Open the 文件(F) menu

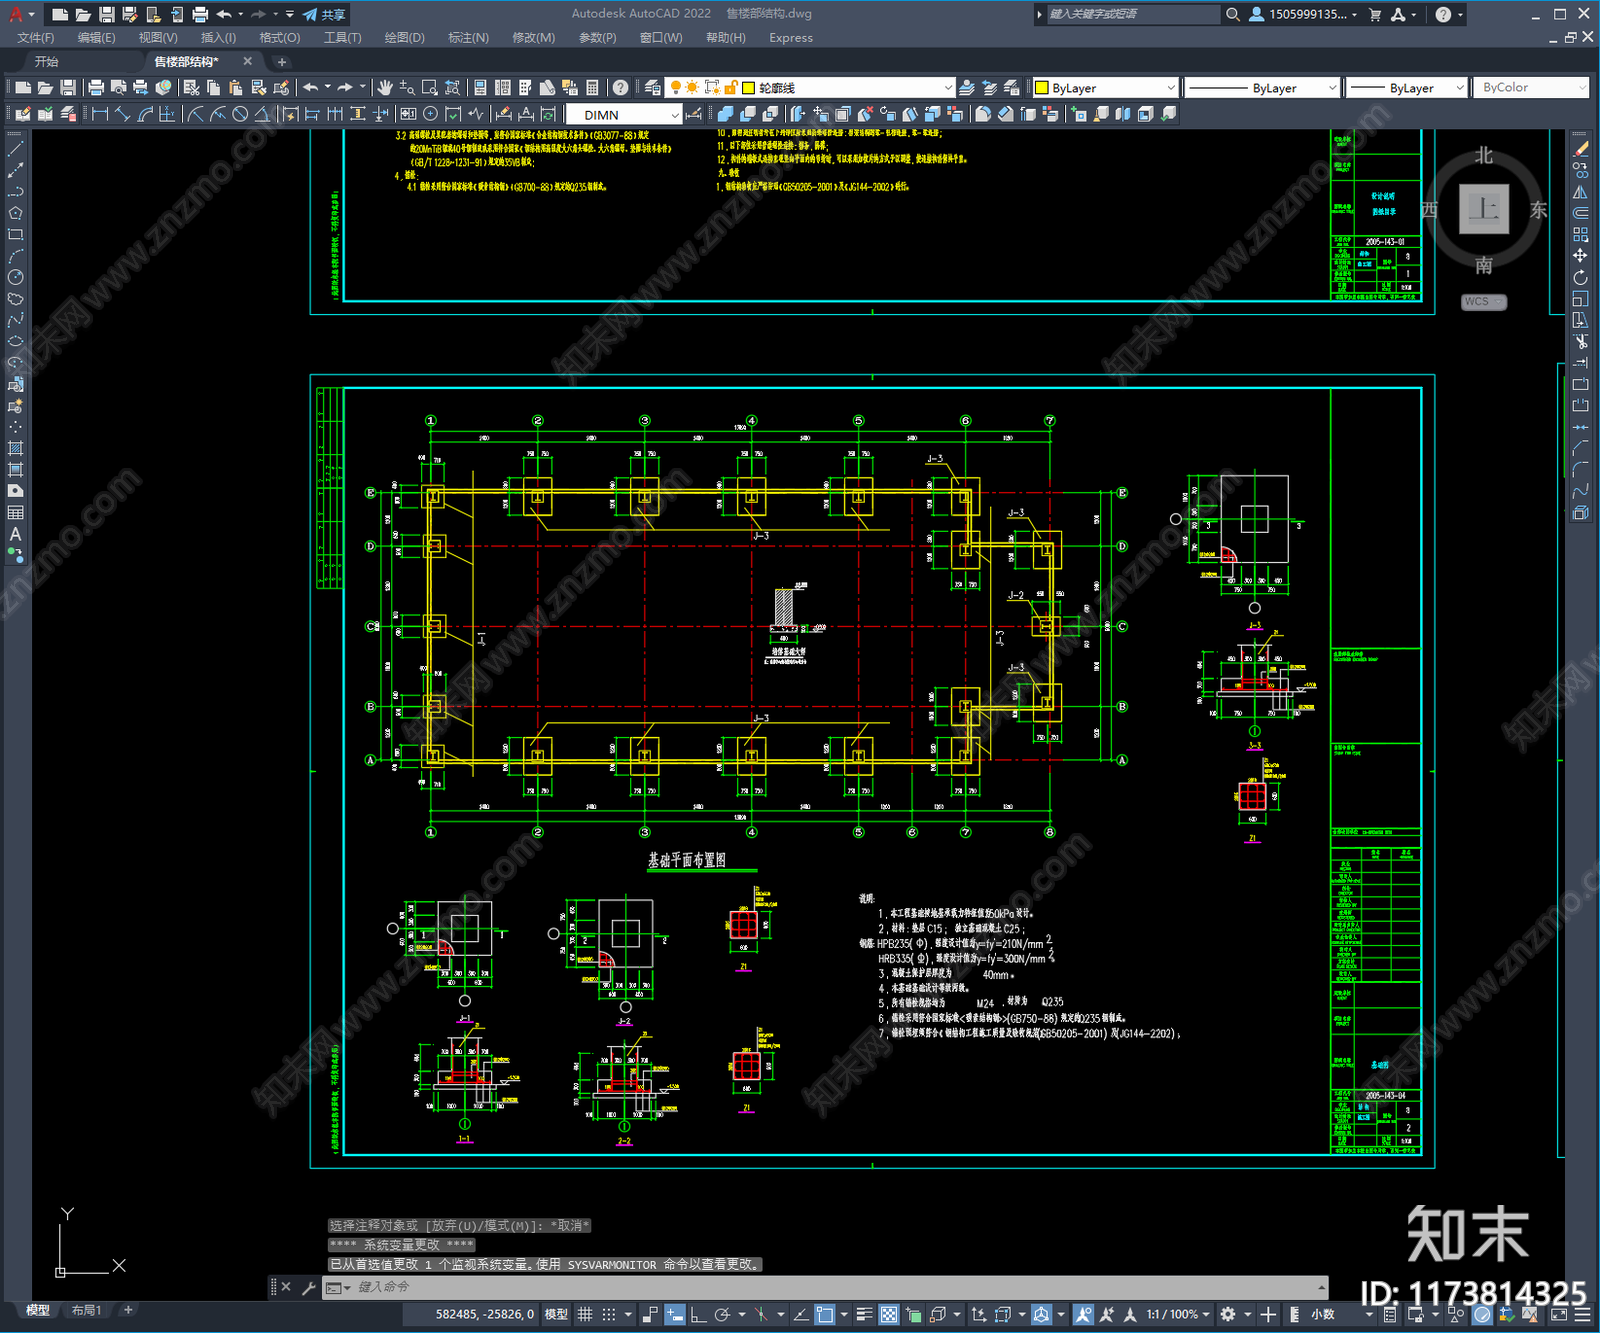[35, 38]
